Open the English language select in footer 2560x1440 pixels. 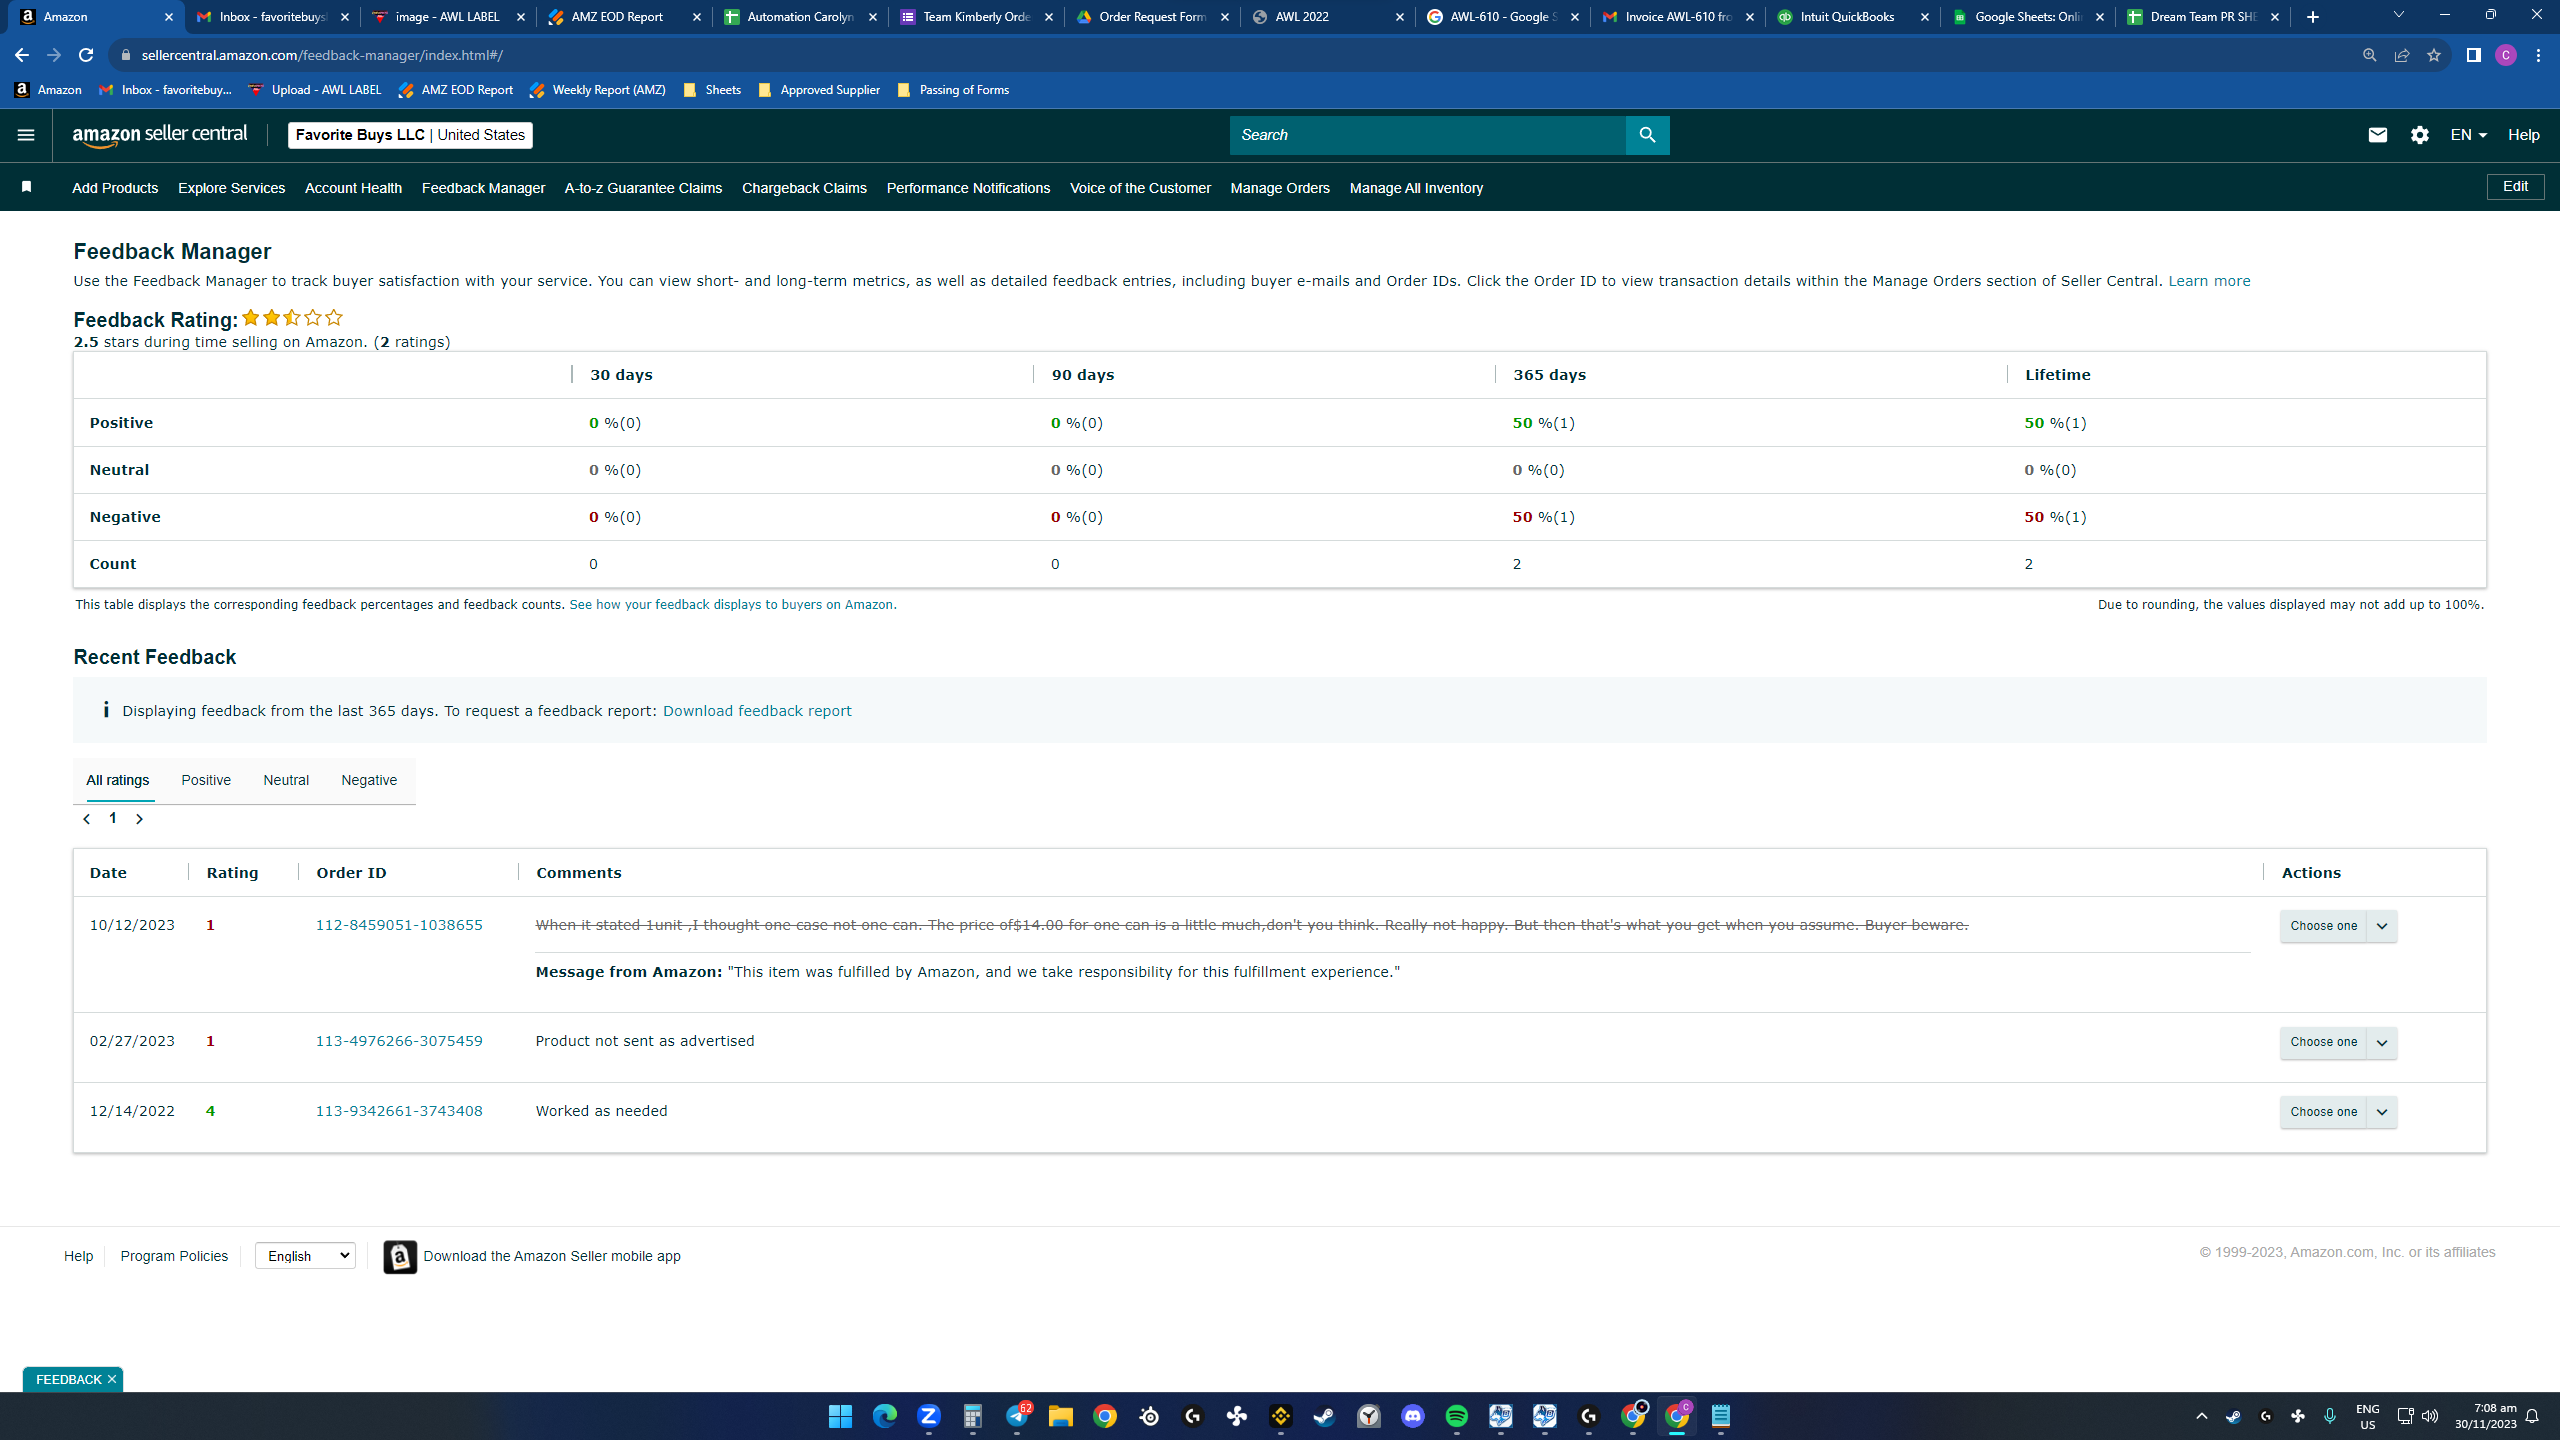tap(305, 1256)
